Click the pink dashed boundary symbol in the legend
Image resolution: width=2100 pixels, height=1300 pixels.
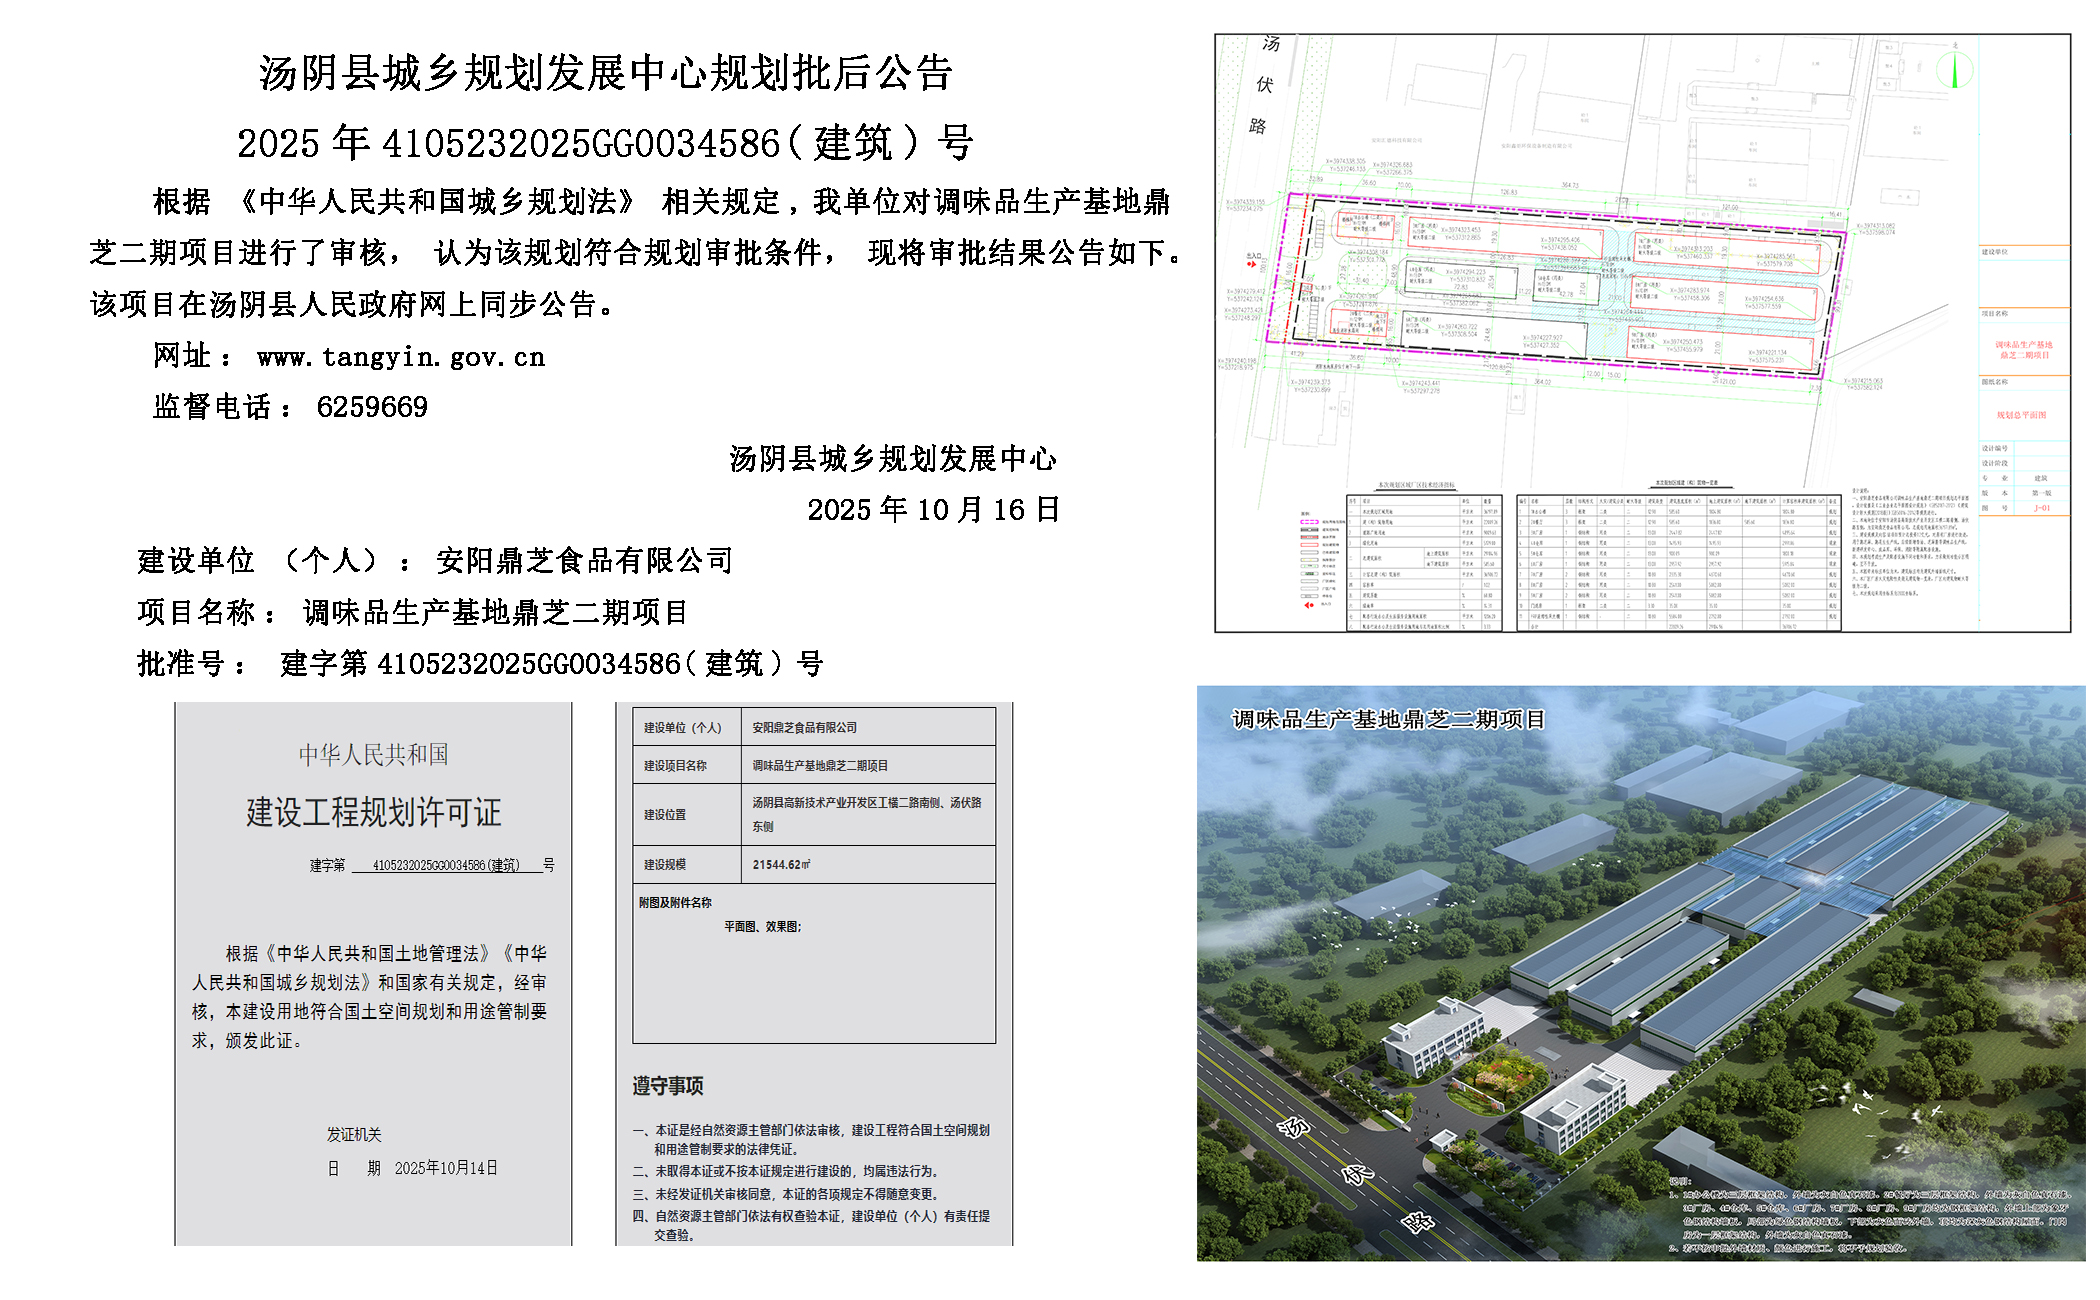click(1308, 521)
